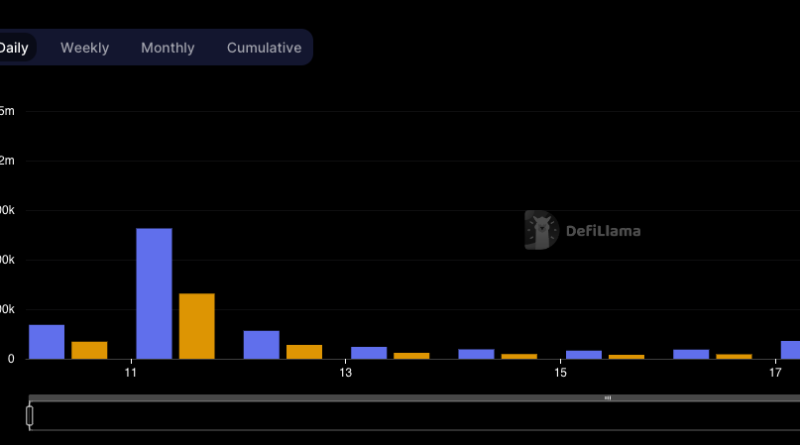Show the Cumulative chart view
800x445 pixels.
coord(264,48)
